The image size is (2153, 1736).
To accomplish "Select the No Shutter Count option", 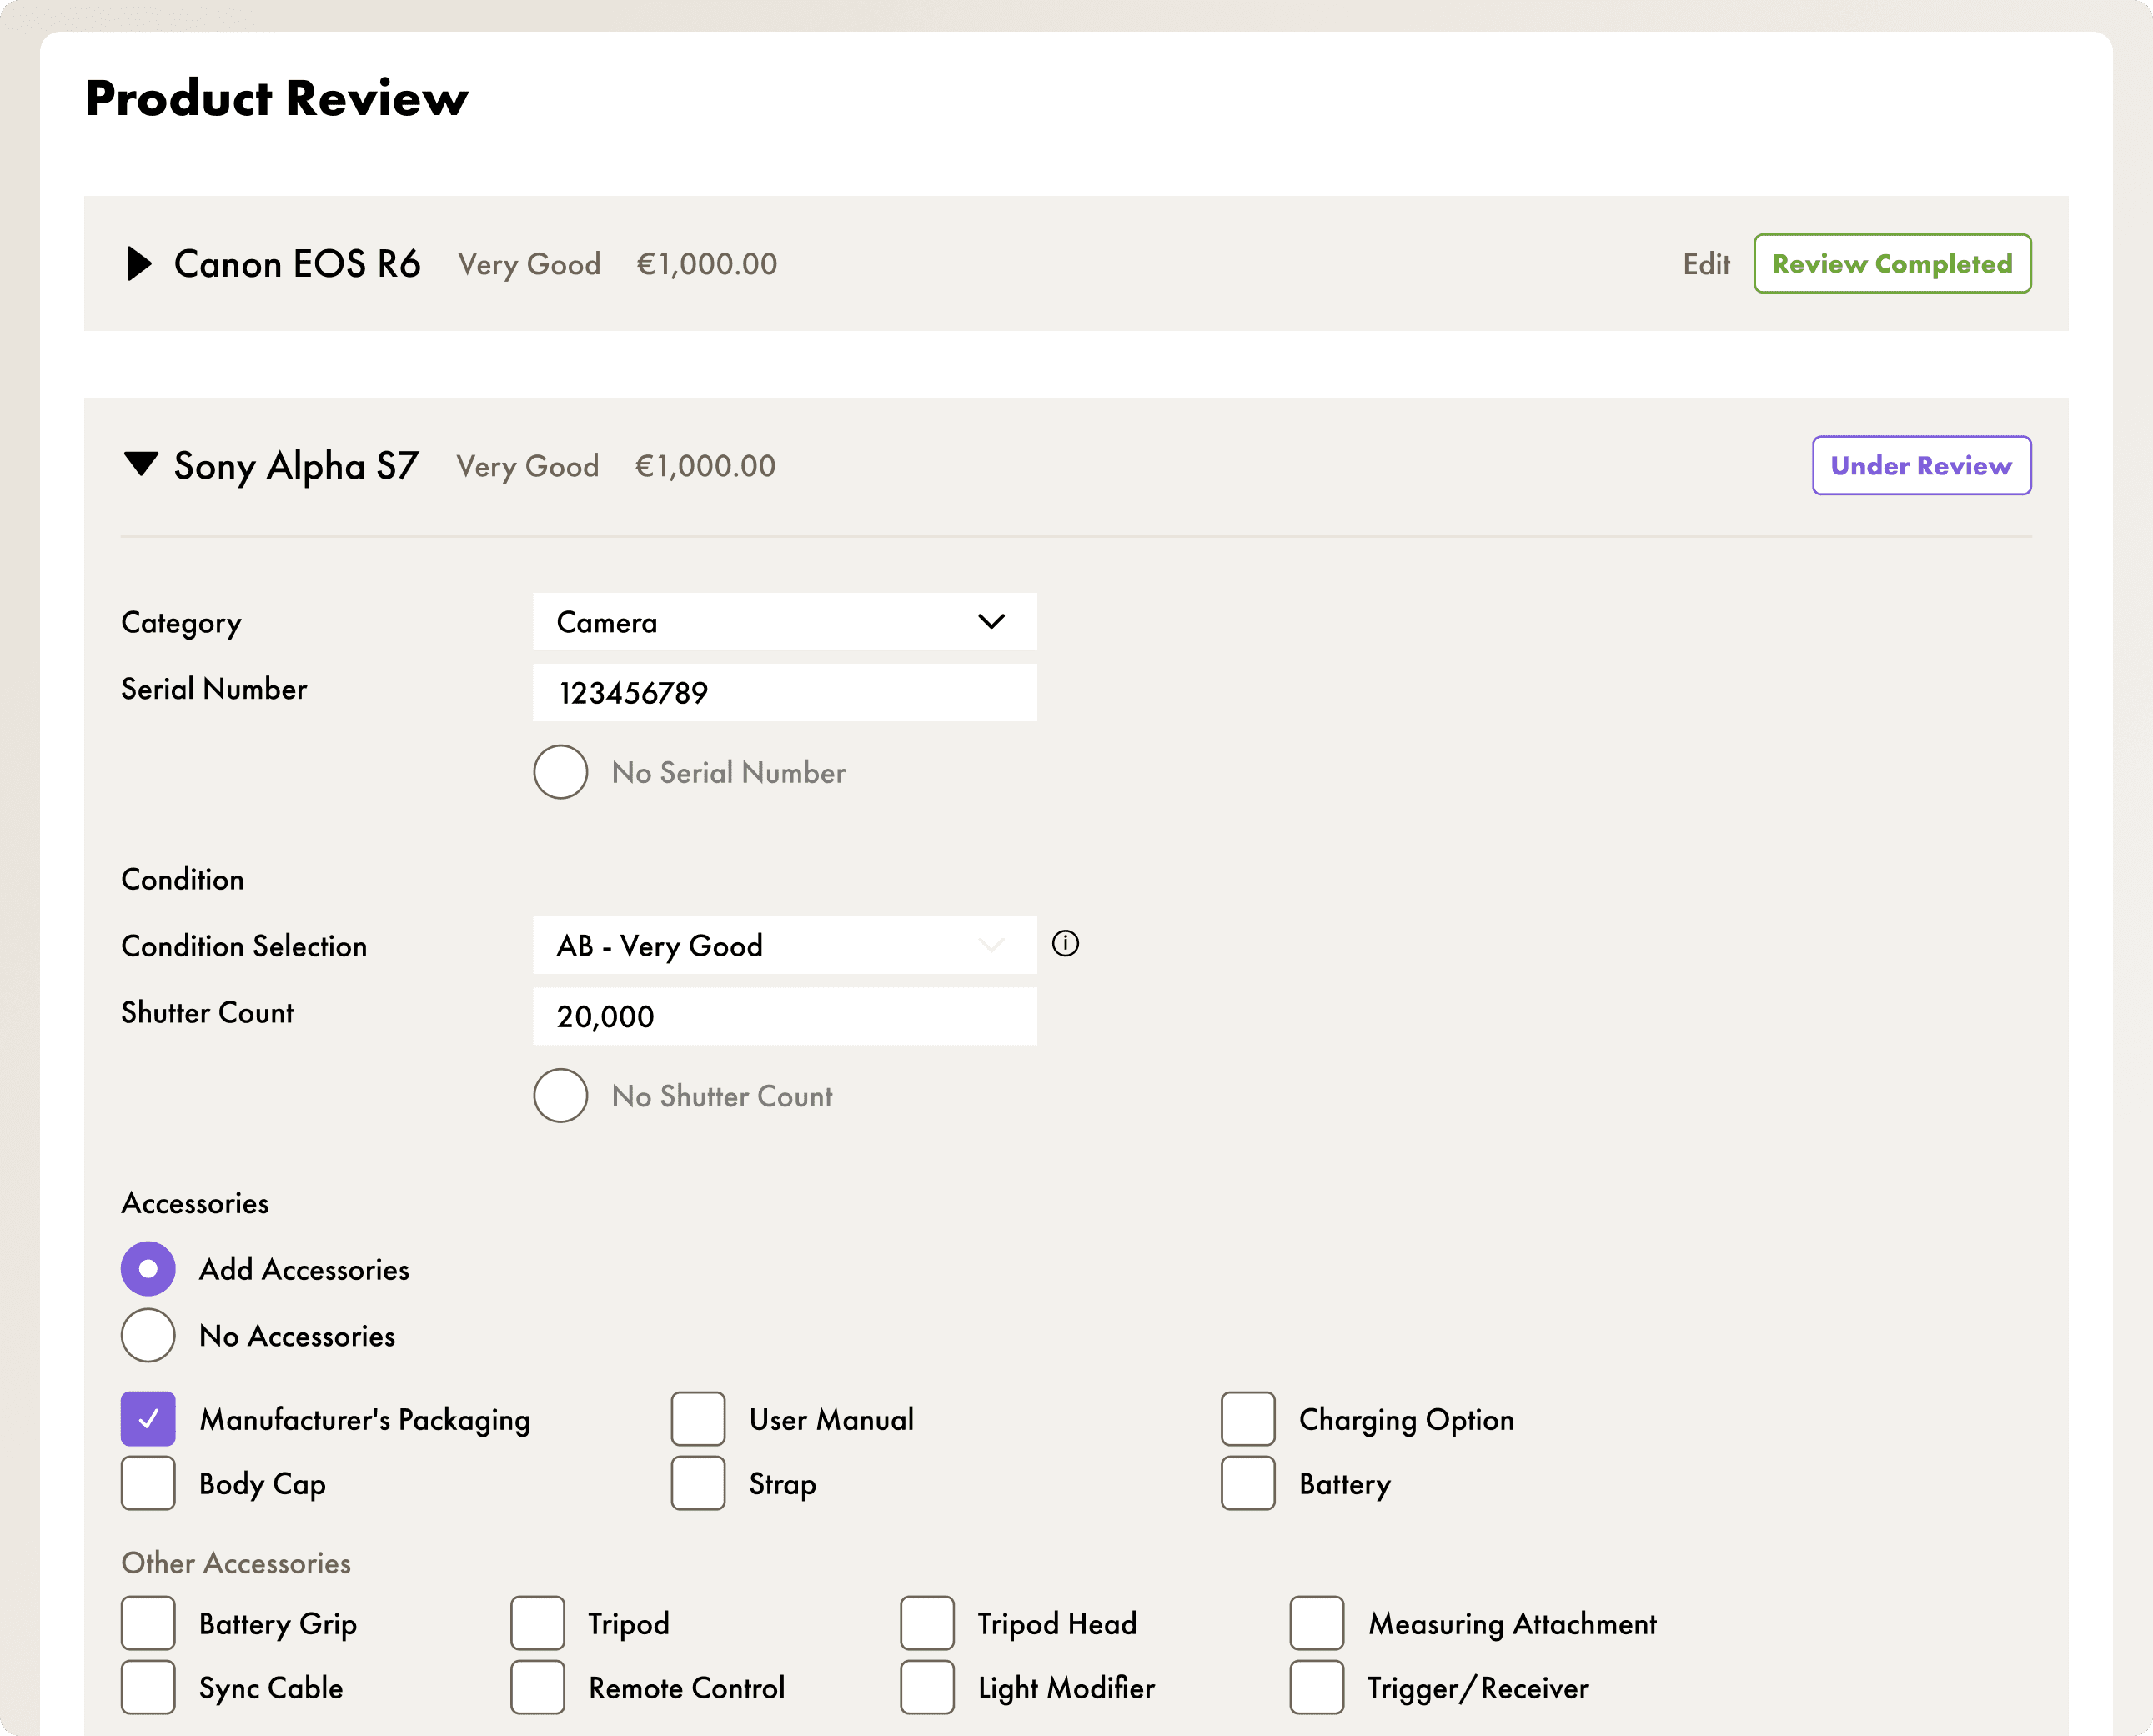I will (561, 1096).
